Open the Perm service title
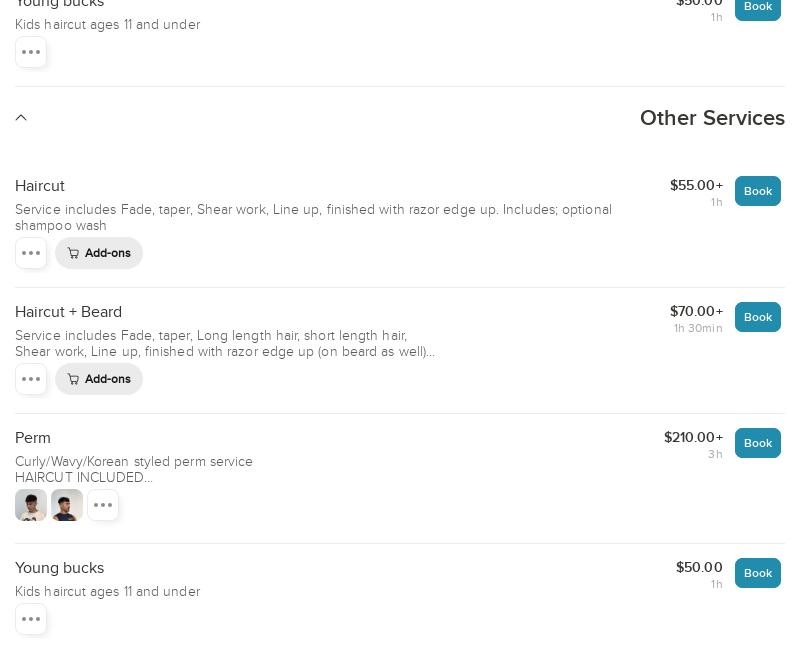Image resolution: width=800 pixels, height=647 pixels. 33,438
